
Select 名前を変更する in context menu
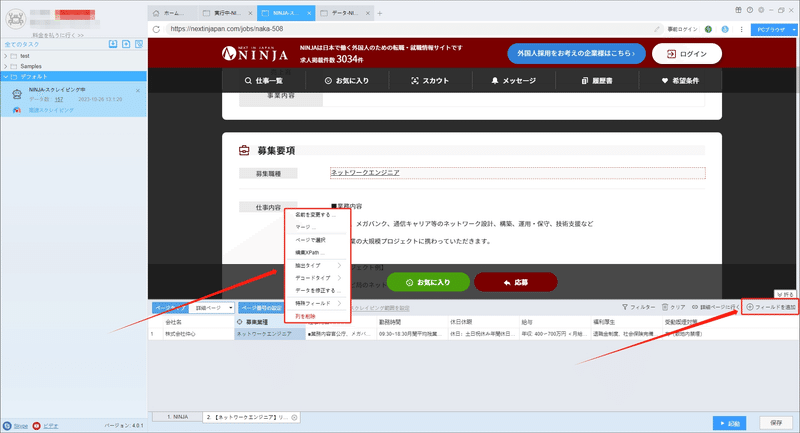pyautogui.click(x=317, y=215)
